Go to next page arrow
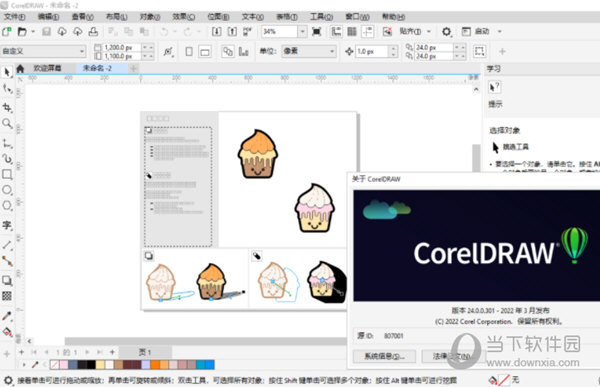The height and width of the screenshot is (387, 600). [87, 352]
